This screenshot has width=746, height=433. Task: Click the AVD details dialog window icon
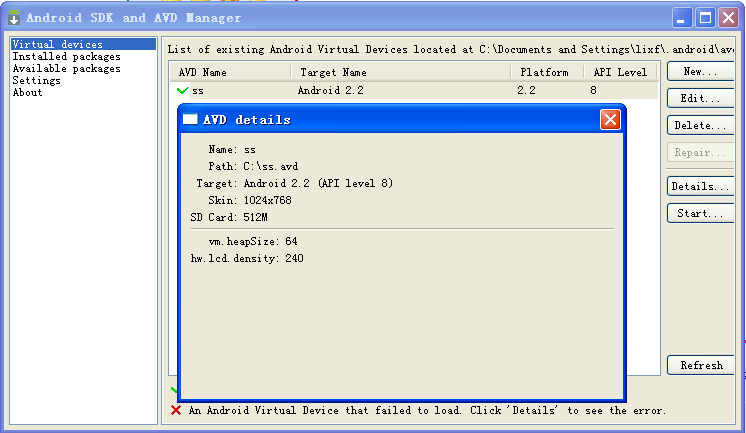tap(190, 119)
